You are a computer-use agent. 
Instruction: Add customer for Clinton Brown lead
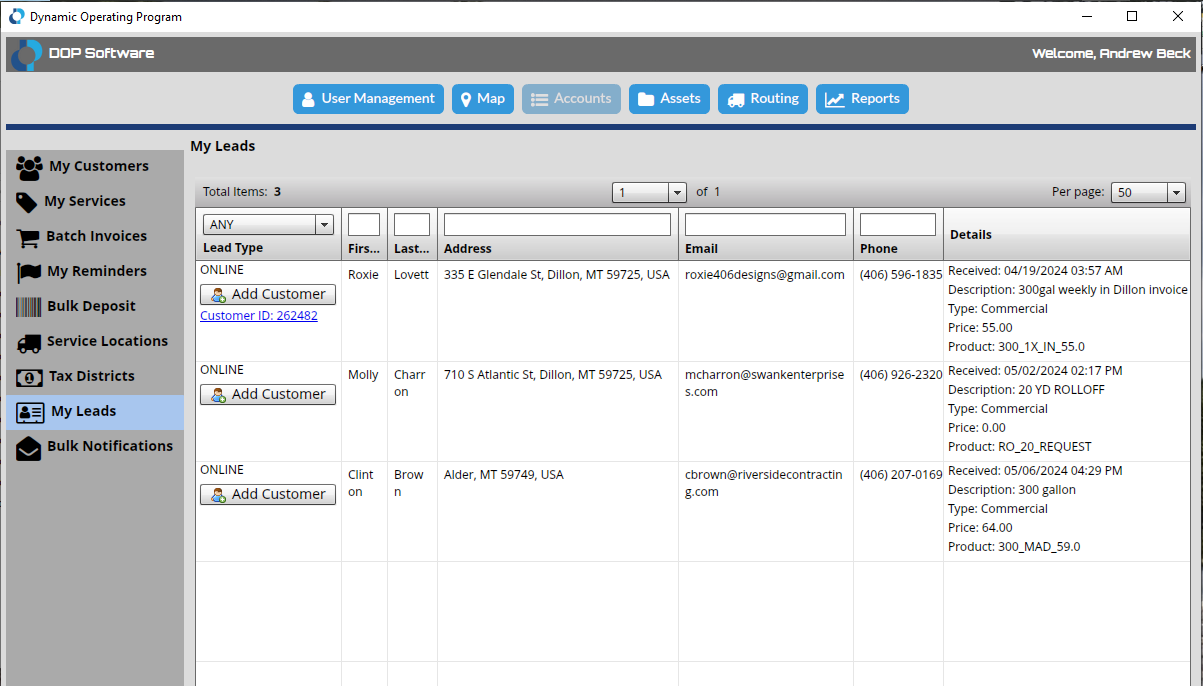click(x=268, y=495)
